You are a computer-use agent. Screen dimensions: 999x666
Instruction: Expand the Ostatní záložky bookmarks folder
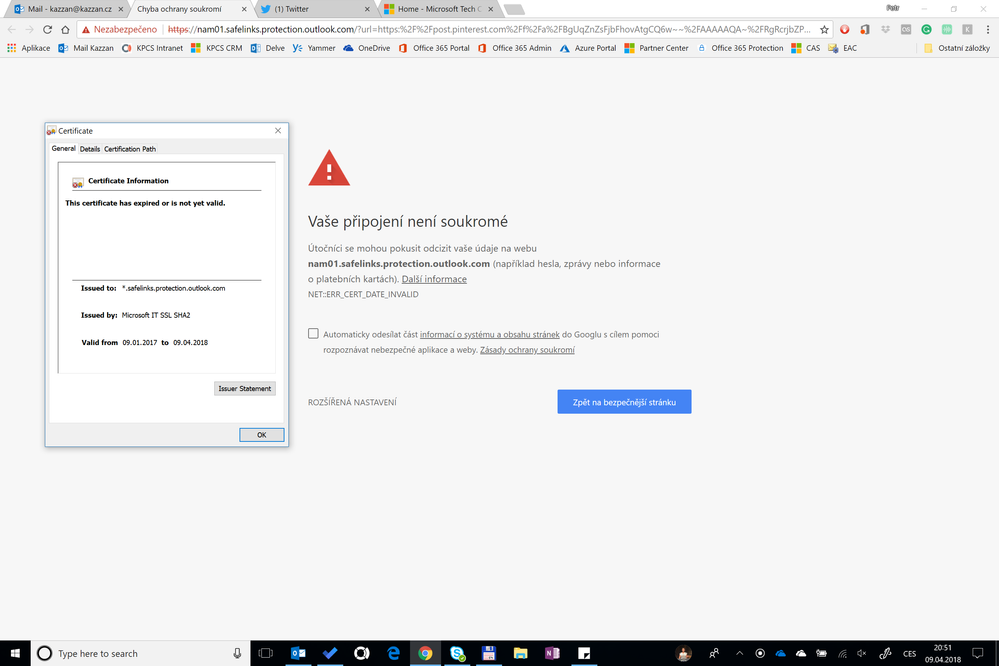[957, 48]
